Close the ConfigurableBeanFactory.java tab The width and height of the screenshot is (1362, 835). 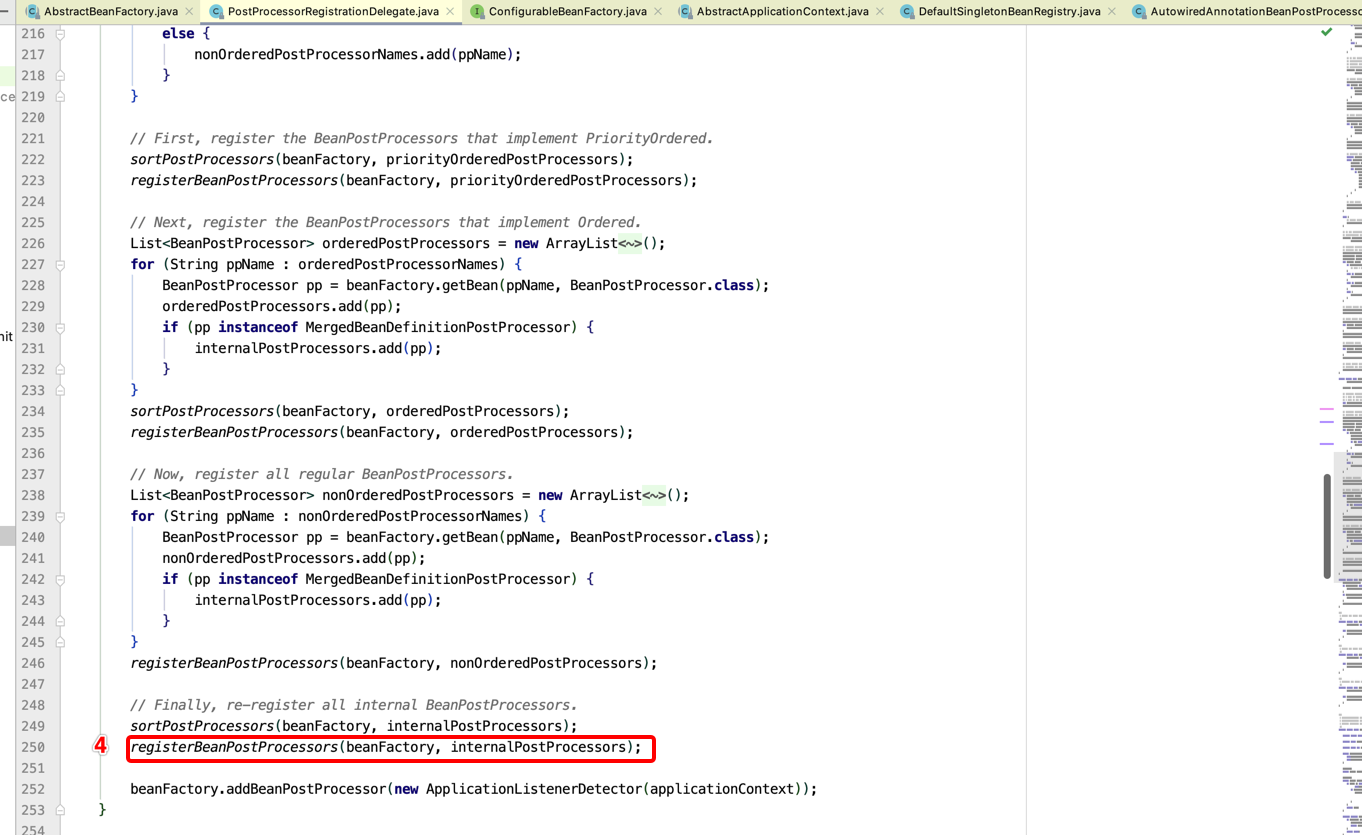[x=658, y=11]
